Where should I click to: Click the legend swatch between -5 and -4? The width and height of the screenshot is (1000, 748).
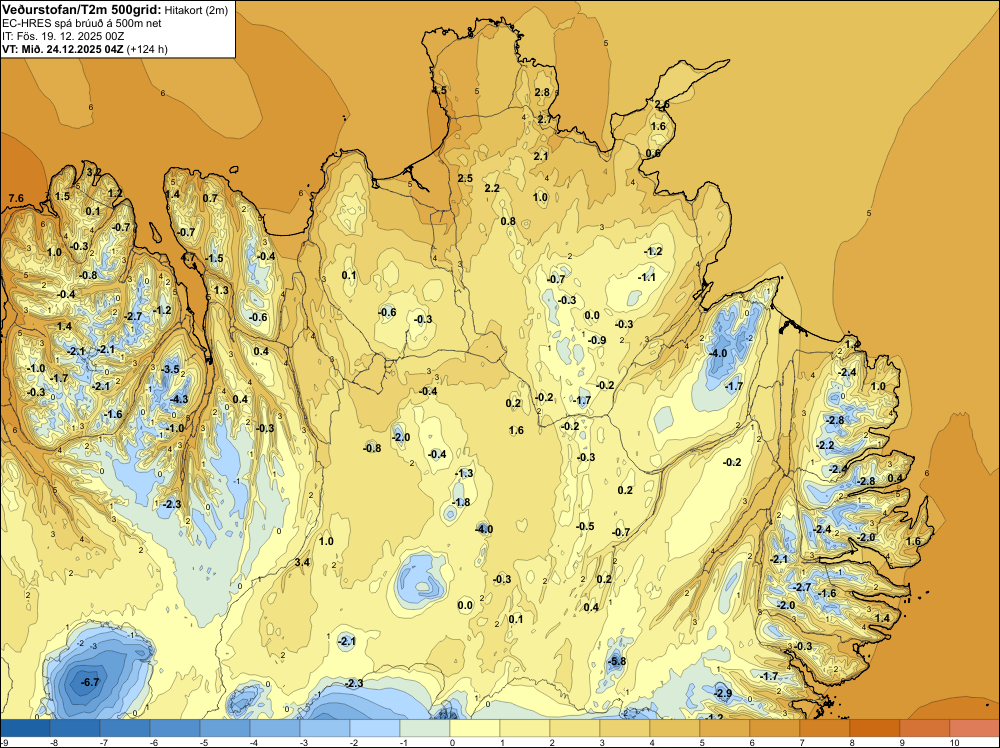coord(225,728)
